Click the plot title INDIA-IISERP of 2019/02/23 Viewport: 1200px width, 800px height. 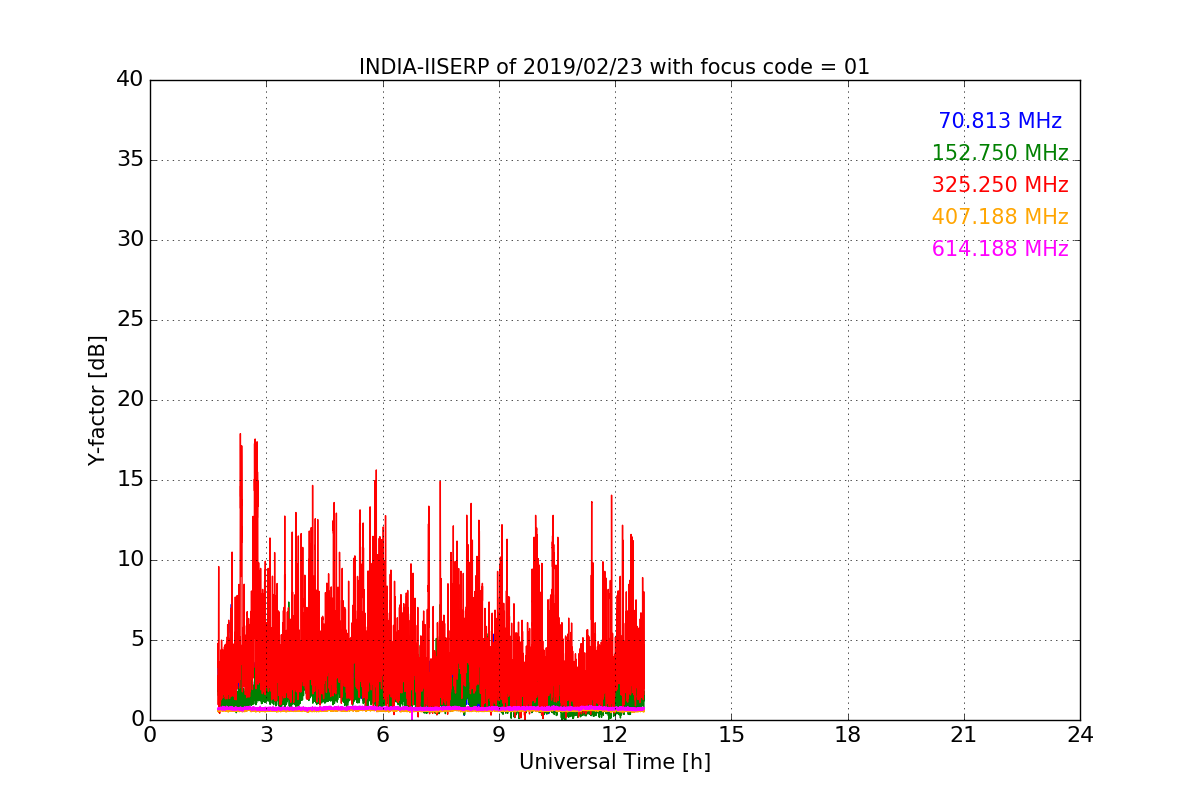coord(614,67)
